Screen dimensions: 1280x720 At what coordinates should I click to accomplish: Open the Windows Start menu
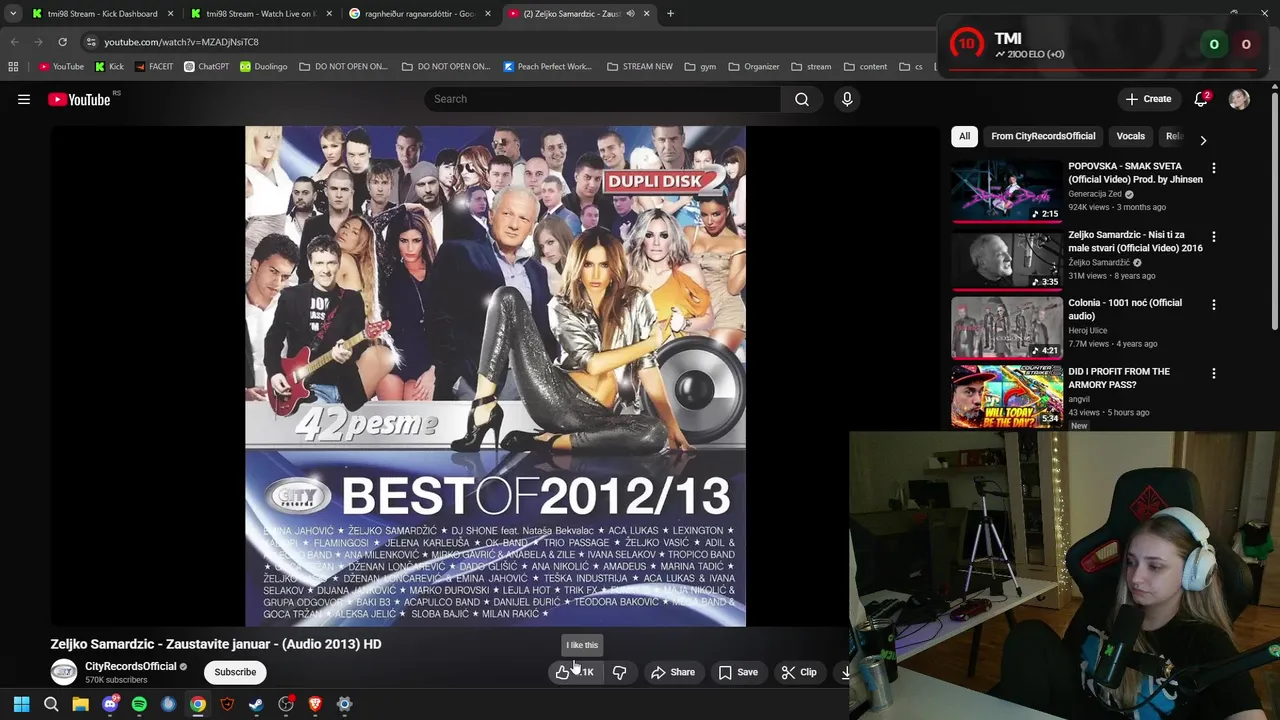pos(21,704)
